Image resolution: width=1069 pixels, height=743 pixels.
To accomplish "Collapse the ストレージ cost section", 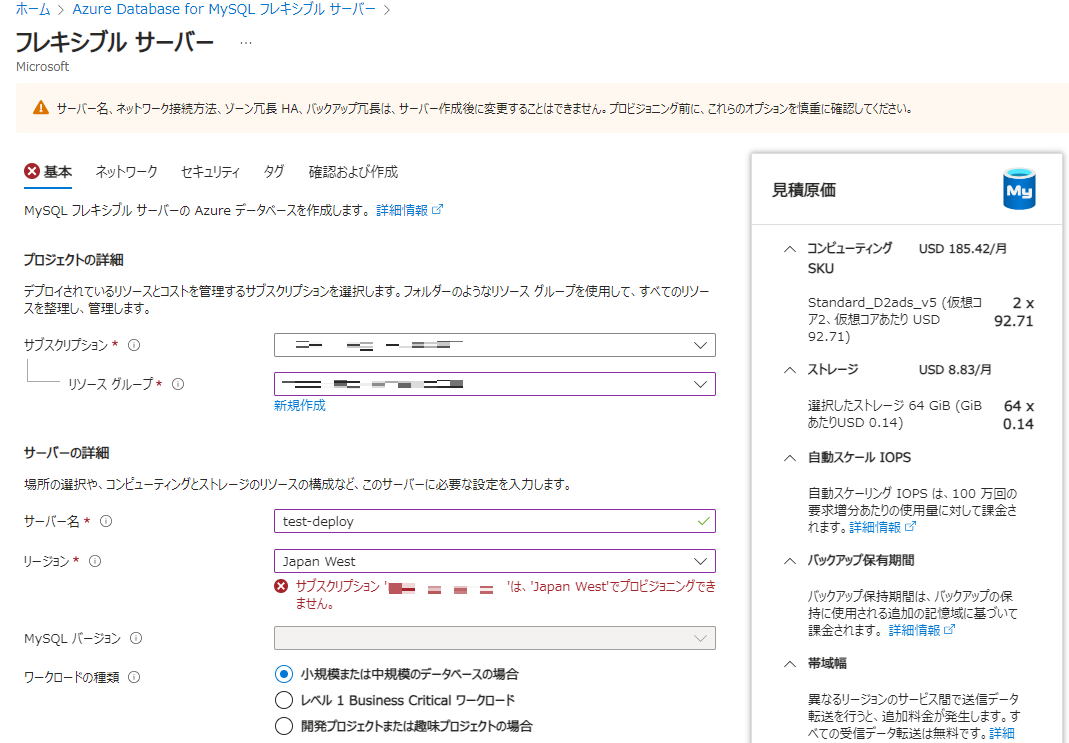I will (789, 370).
